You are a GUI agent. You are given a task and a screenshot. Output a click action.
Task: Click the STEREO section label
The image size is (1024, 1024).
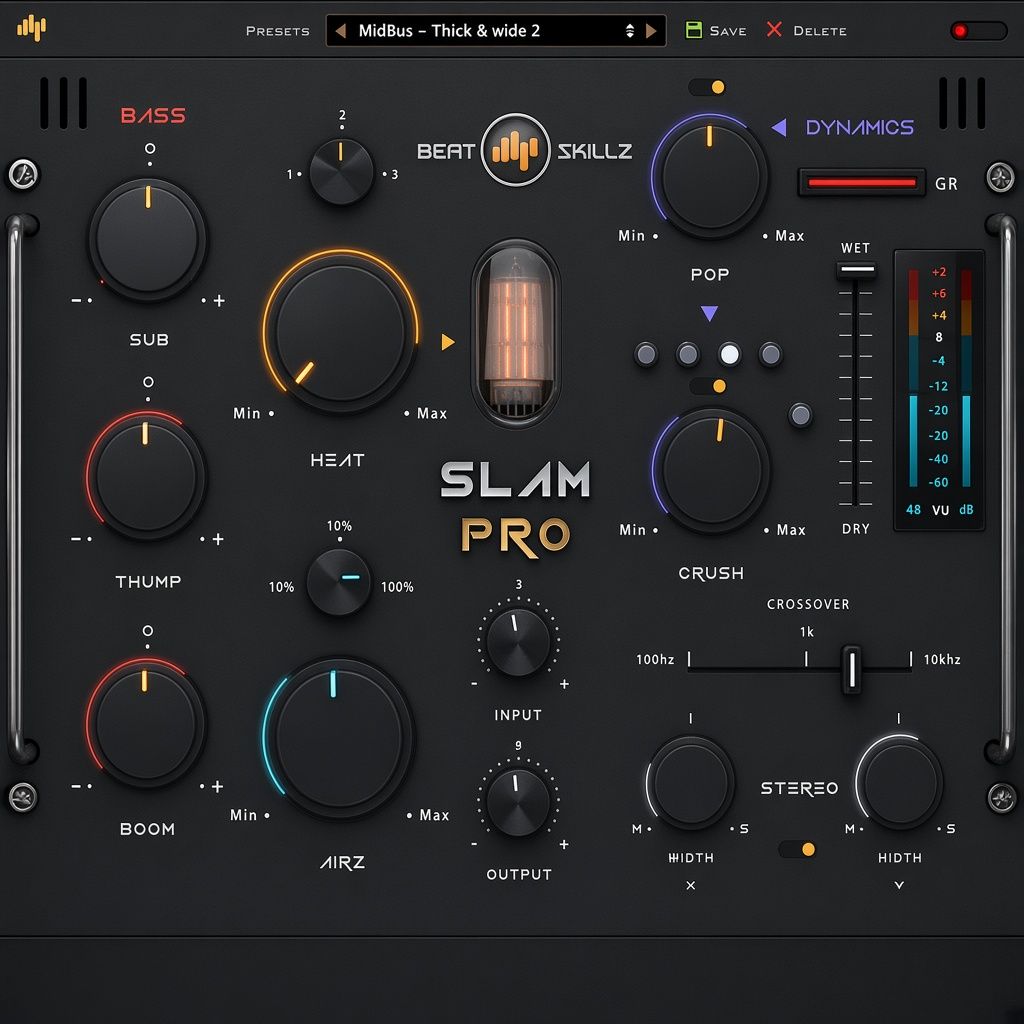click(799, 788)
